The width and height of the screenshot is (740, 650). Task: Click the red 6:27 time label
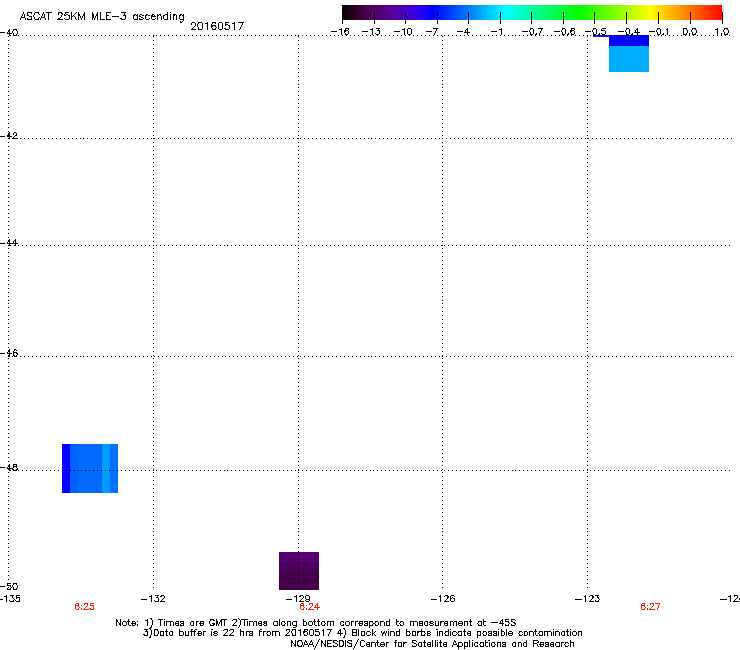(650, 607)
